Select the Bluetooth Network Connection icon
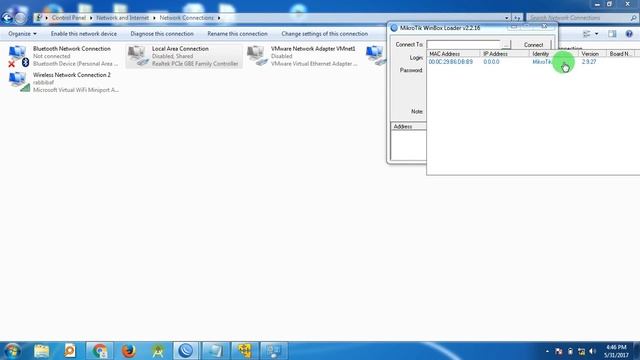The height and width of the screenshot is (360, 640). click(x=18, y=56)
